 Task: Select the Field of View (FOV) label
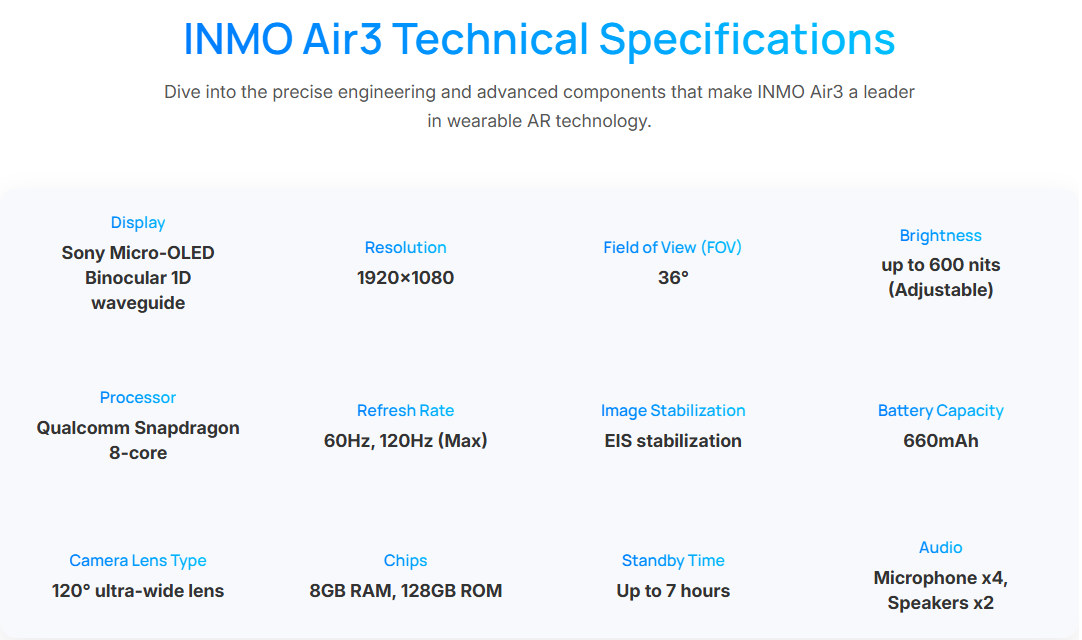click(x=672, y=248)
